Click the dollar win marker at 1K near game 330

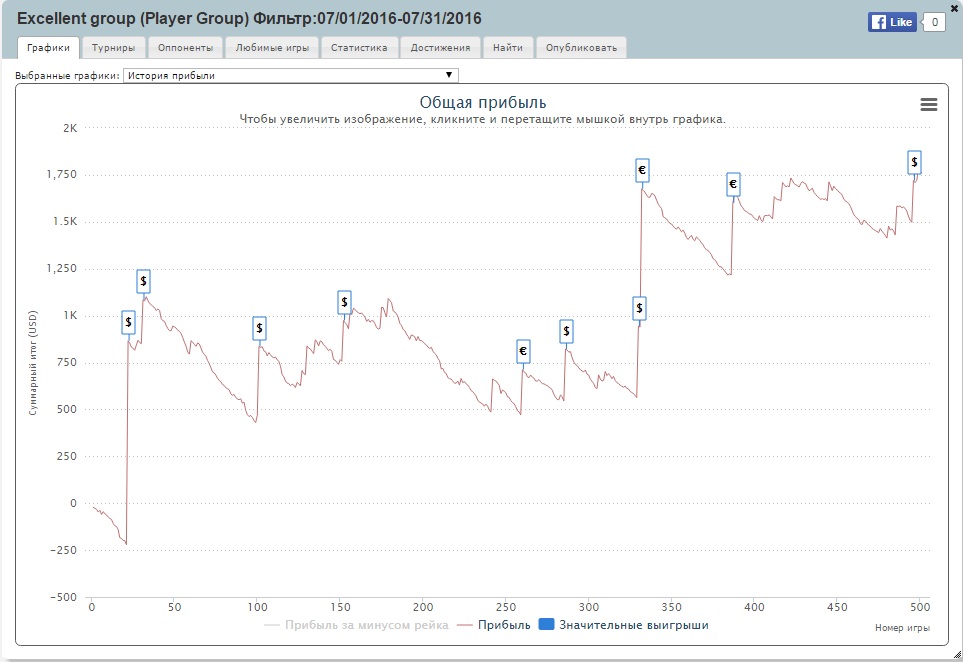639,308
